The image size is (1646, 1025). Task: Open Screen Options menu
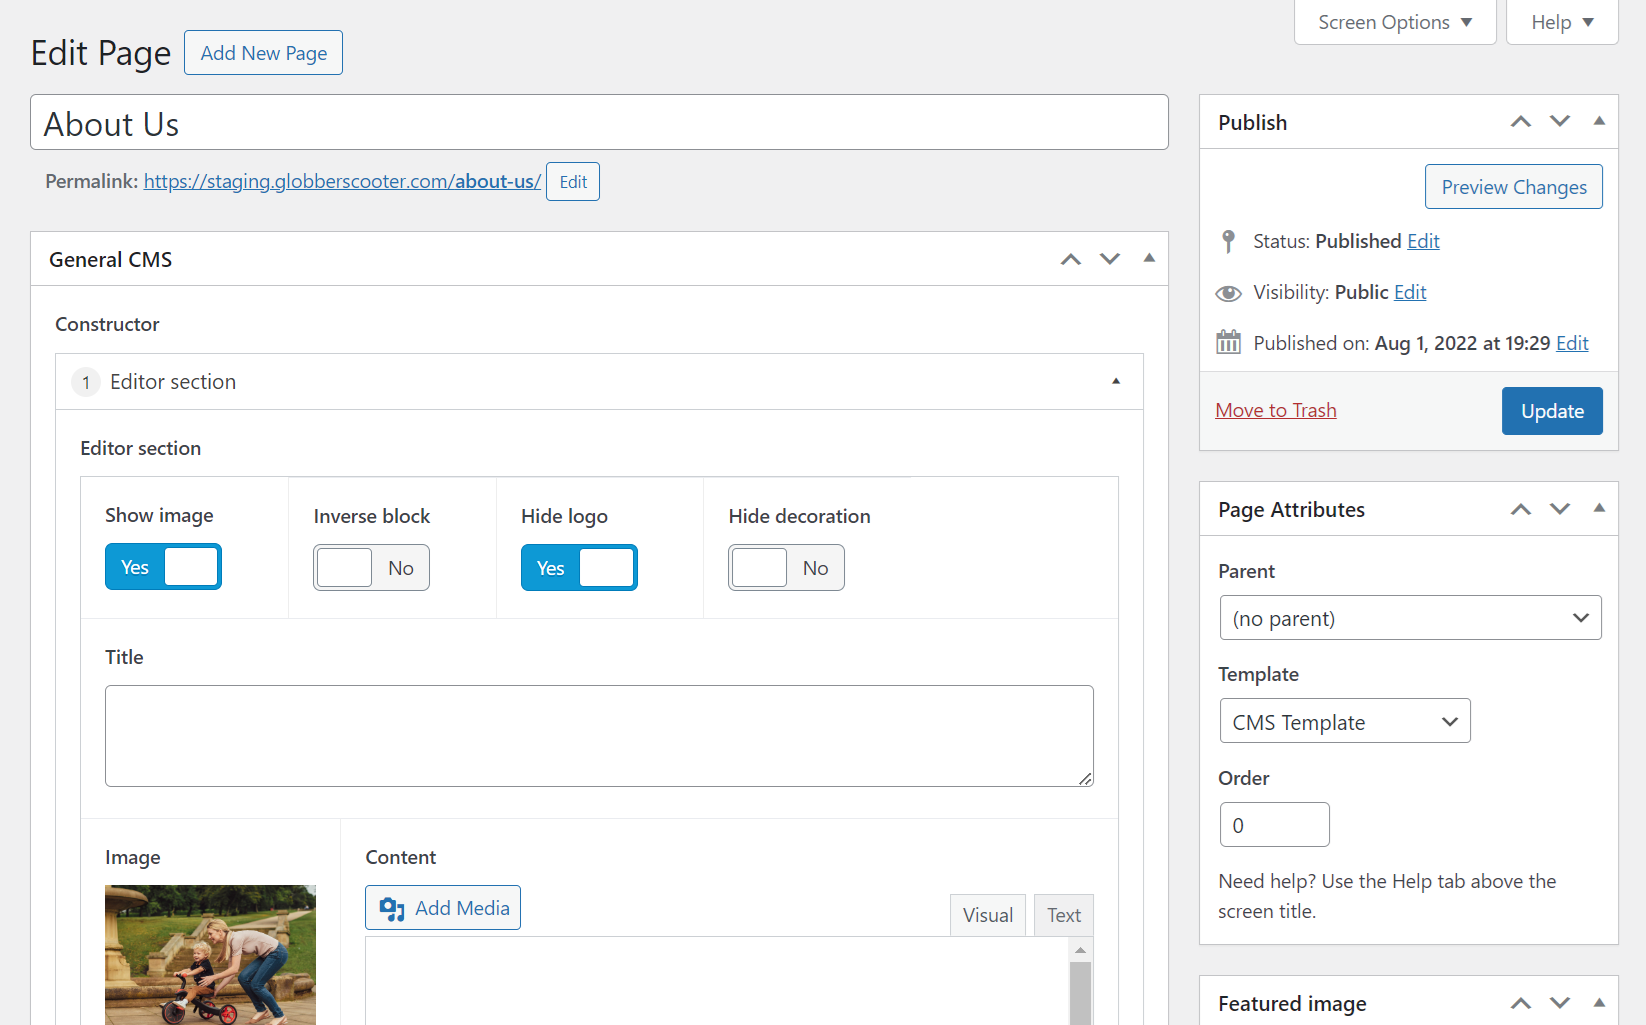[1395, 22]
